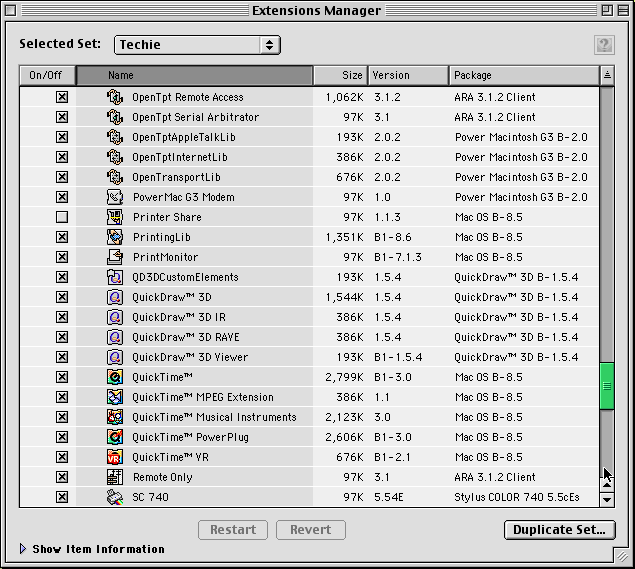This screenshot has width=635, height=569.
Task: Click the sort order button above scrollbar
Action: (x=607, y=75)
